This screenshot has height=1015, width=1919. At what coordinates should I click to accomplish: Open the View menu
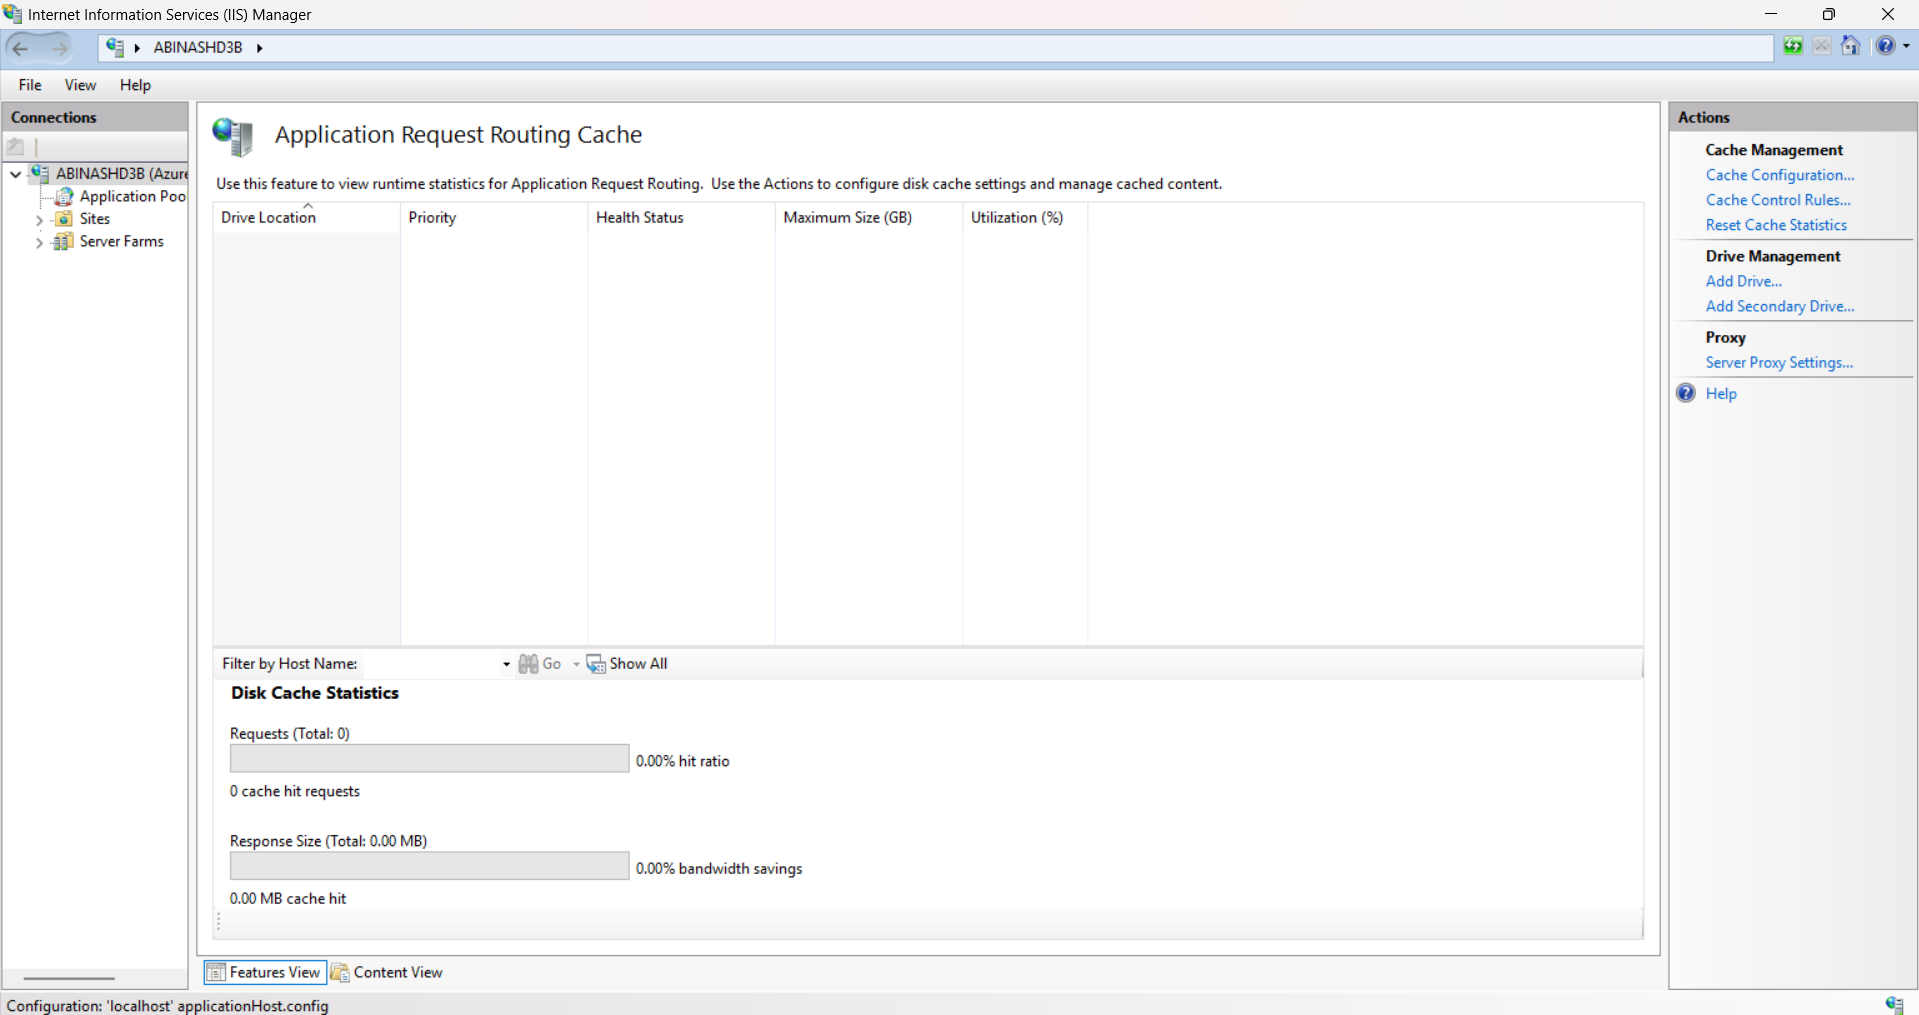point(80,85)
